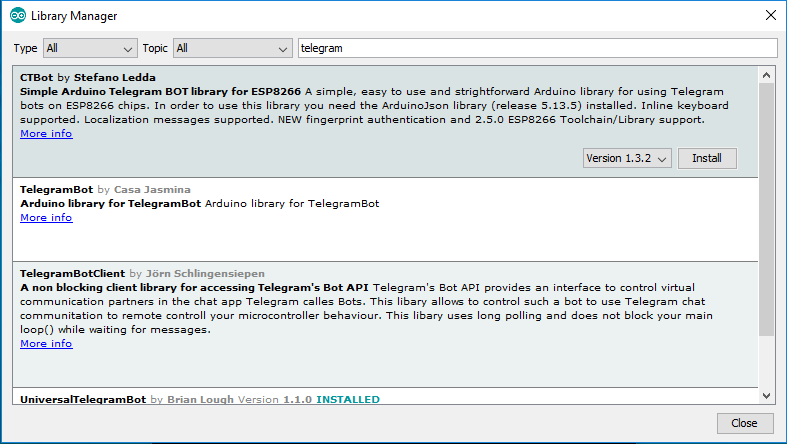Install the CTBot library
Screen dimensions: 787x444
tap(707, 158)
